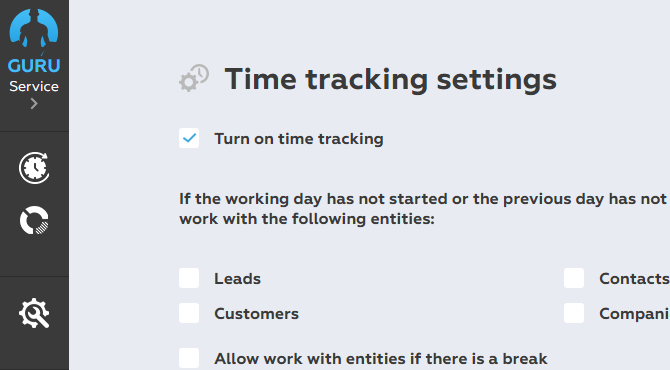Enable the Customers checkbox
Viewport: 670px width, 370px height.
pyautogui.click(x=189, y=313)
